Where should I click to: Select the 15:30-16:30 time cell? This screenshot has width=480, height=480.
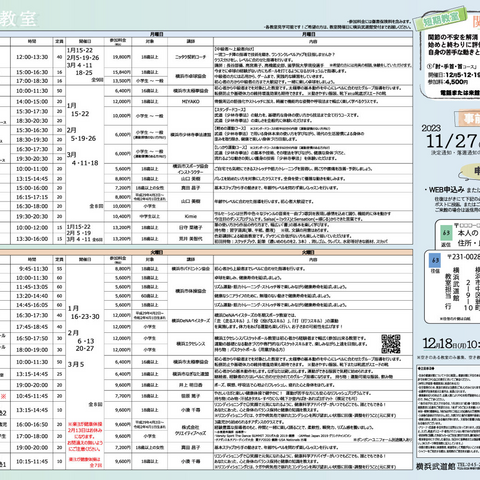point(32,130)
